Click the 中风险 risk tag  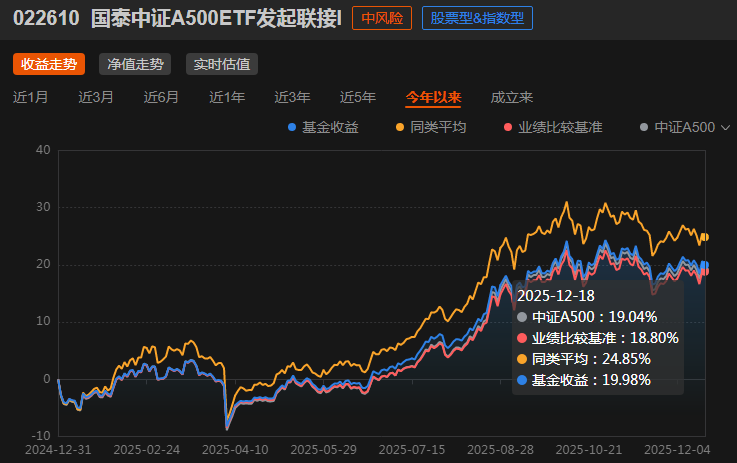pos(382,18)
